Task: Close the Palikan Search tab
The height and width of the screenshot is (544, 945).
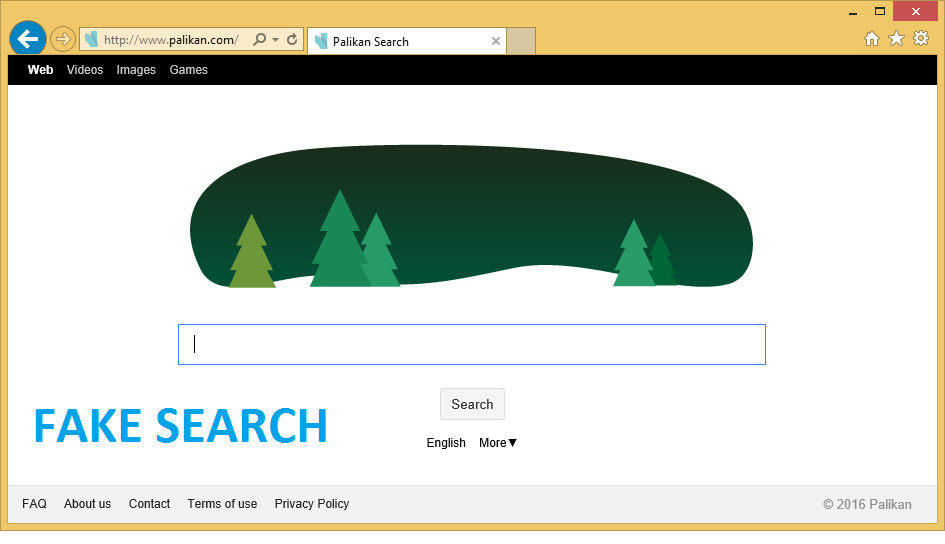Action: point(496,41)
